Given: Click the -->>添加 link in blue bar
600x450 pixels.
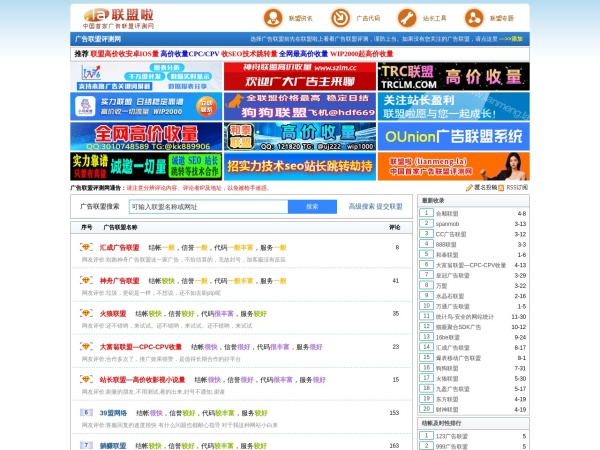Looking at the screenshot, I should [511, 39].
